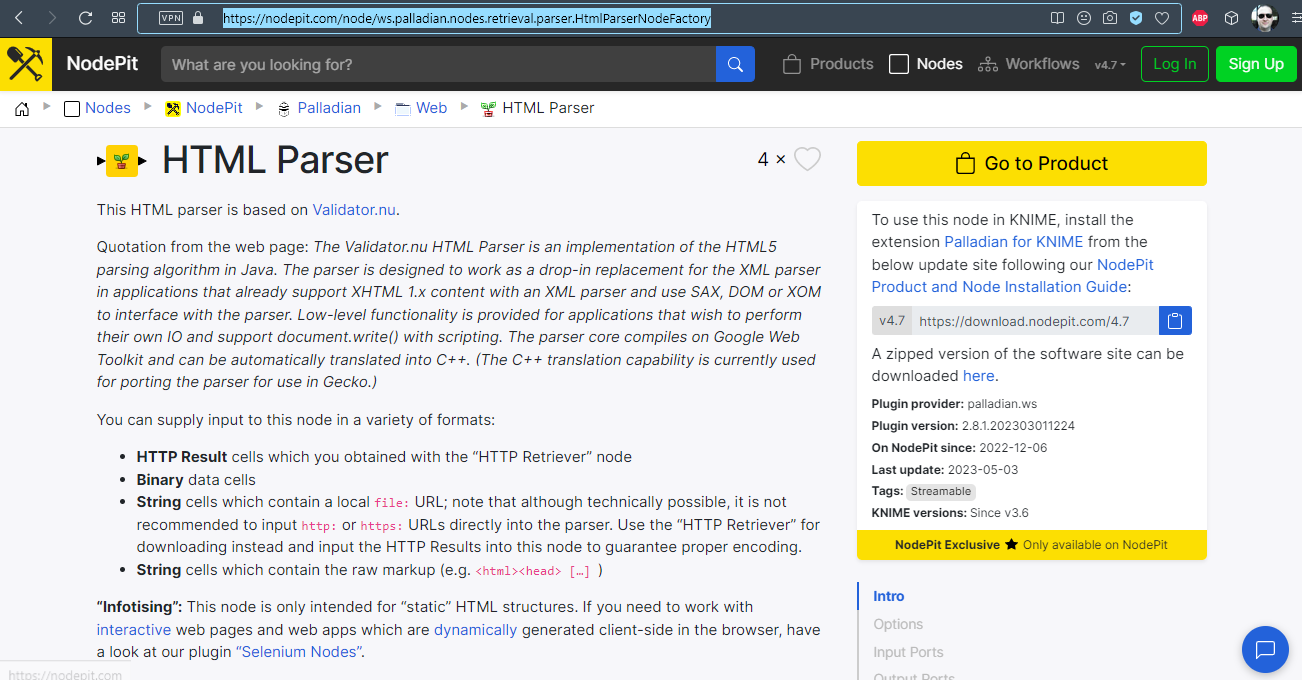Viewport: 1302px width, 680px height.
Task: Open the ABP Adblock Plus extension
Action: [x=1200, y=18]
